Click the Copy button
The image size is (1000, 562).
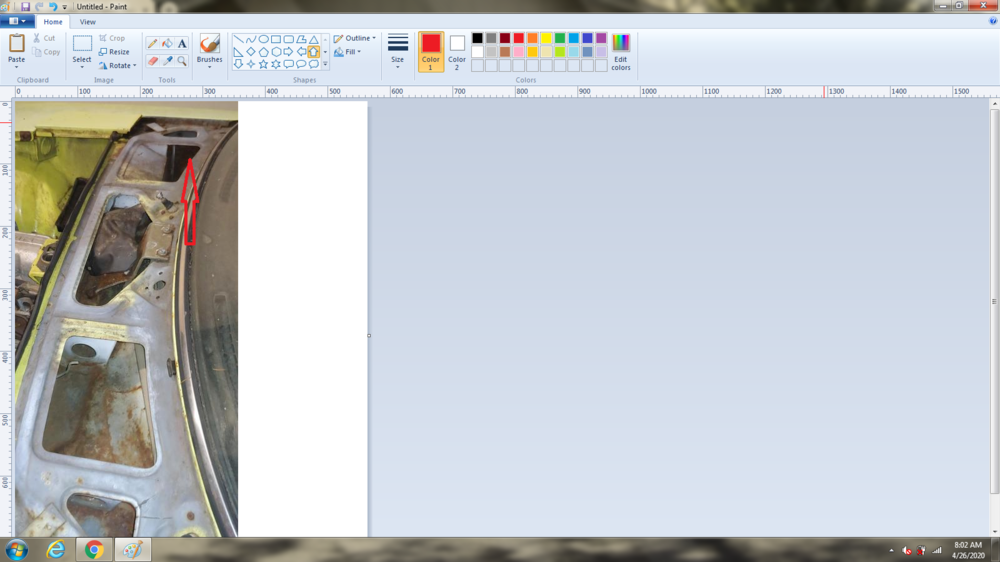click(x=46, y=52)
